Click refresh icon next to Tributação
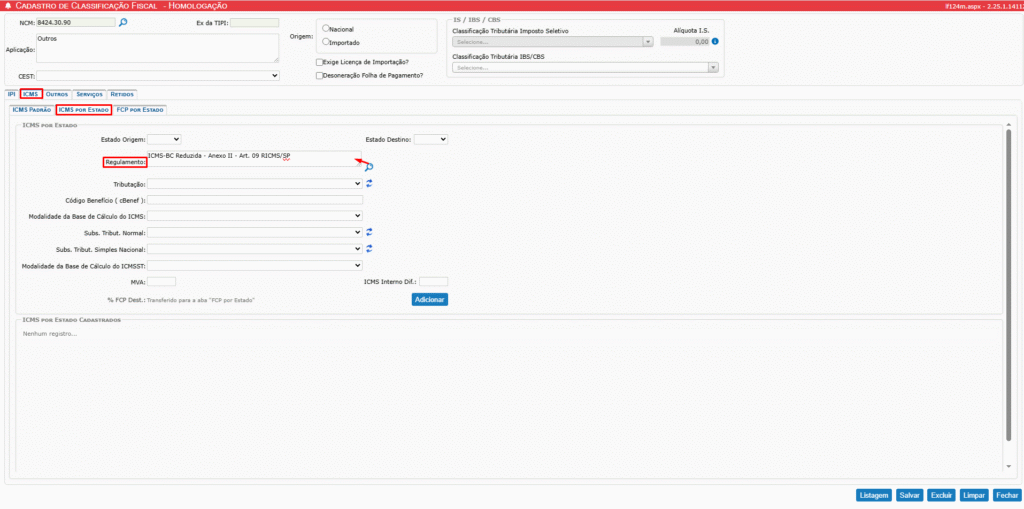This screenshot has height=509, width=1024. tap(369, 184)
